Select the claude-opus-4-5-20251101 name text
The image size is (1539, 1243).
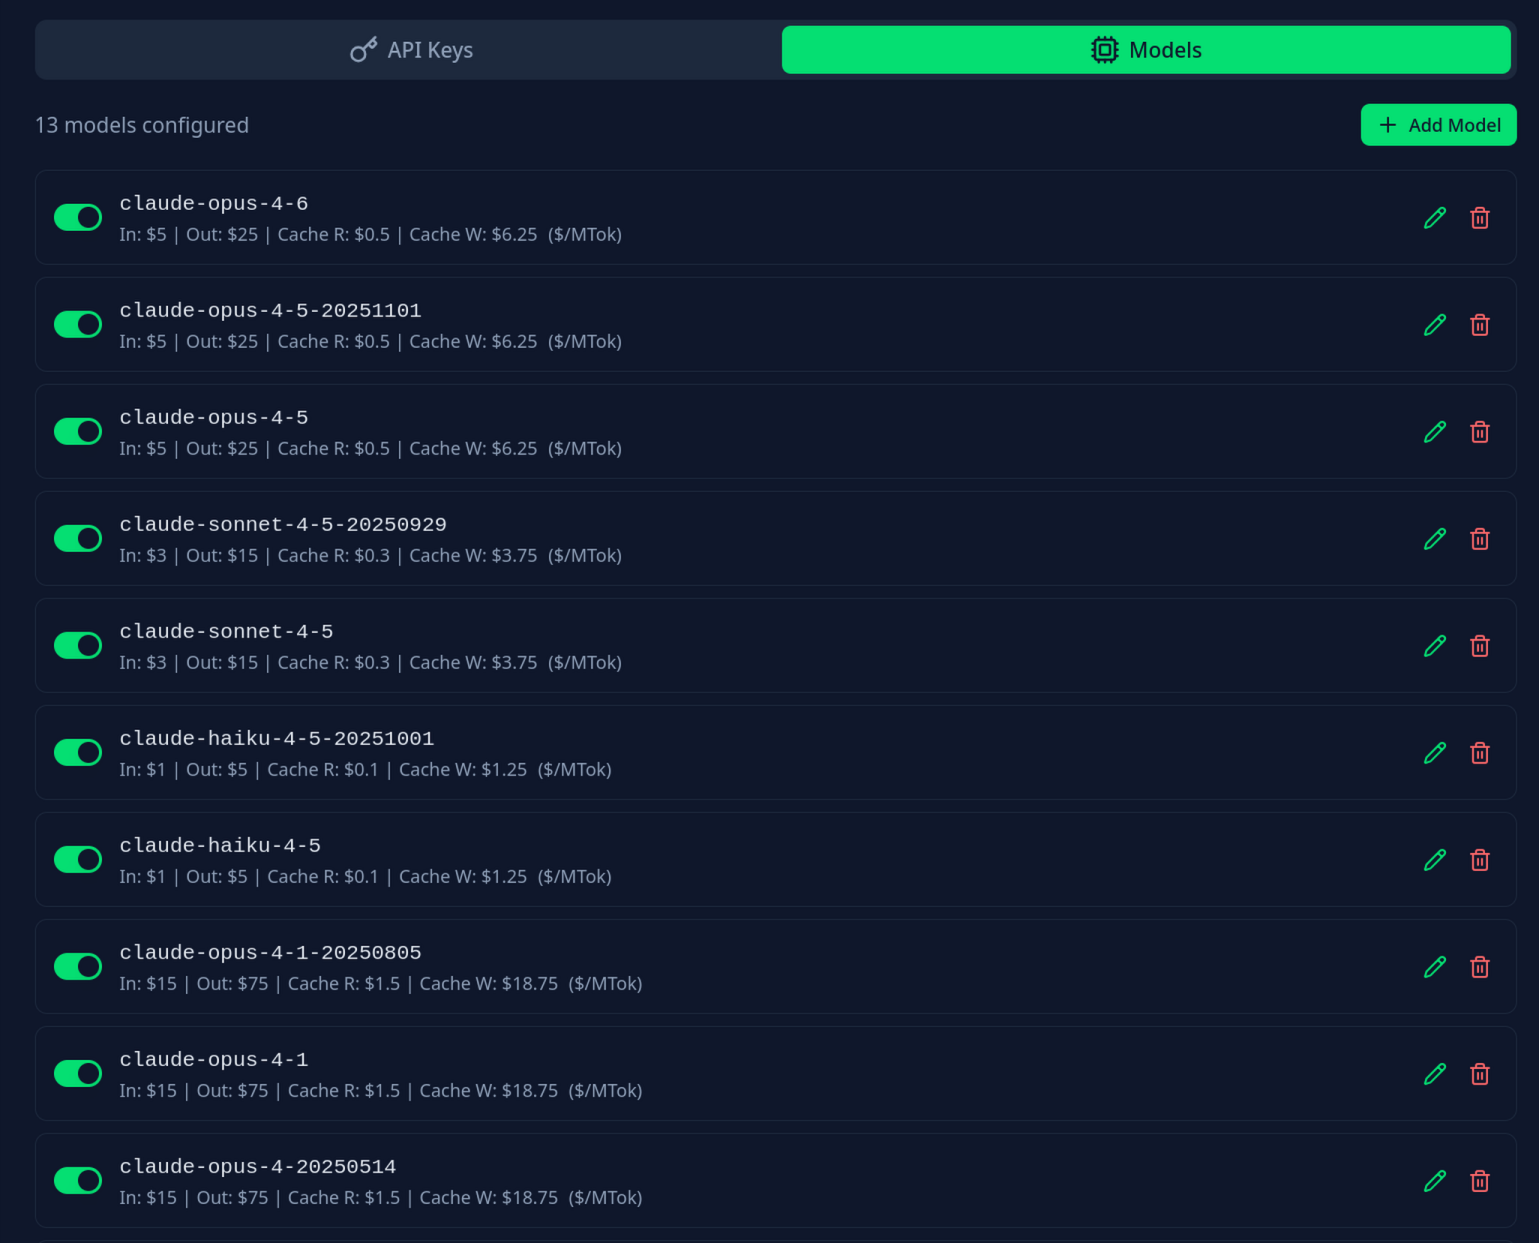(x=271, y=311)
